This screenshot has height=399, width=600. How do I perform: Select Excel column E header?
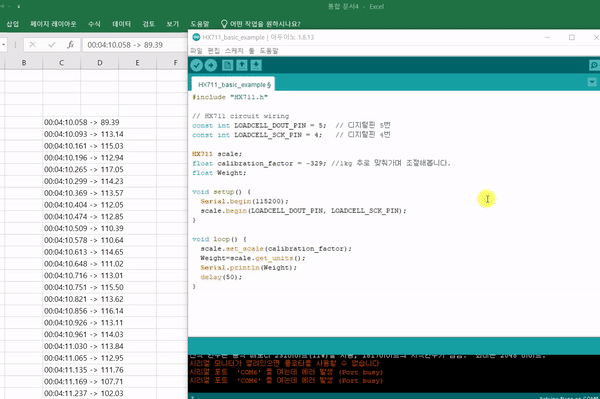[137, 63]
